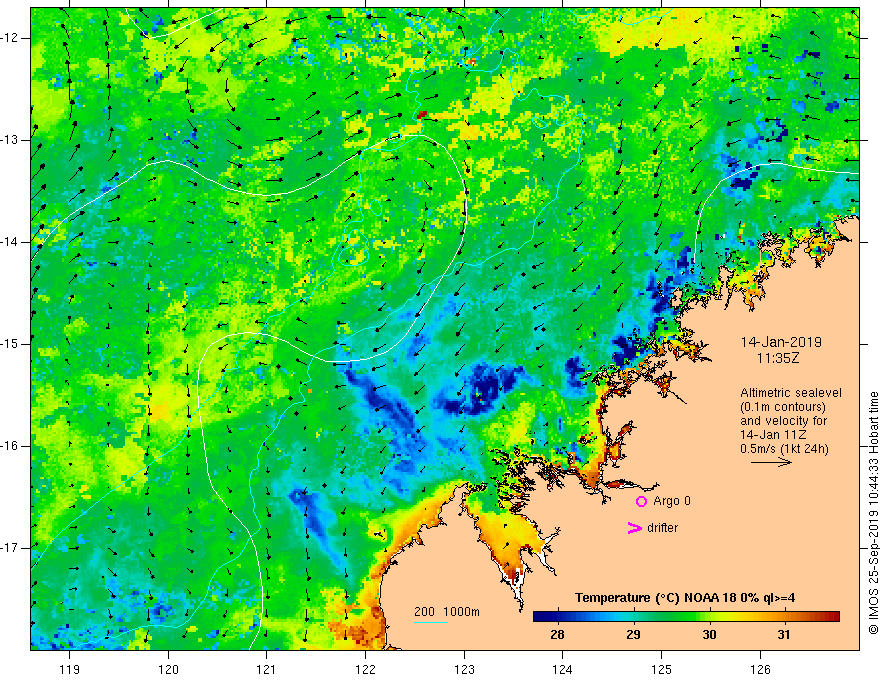
Task: Click the "14-Jan-2019" date text
Action: [x=781, y=342]
